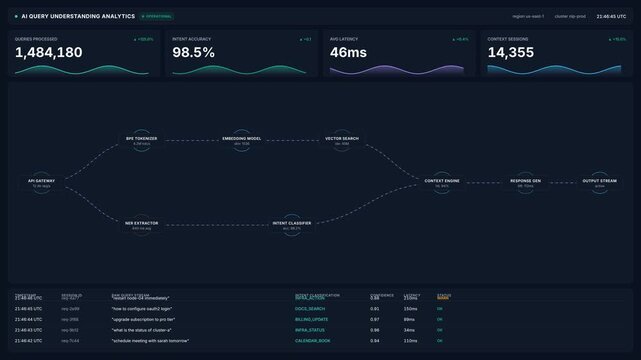Select the Intent Classifier node
The height and width of the screenshot is (360, 641).
tap(292, 225)
